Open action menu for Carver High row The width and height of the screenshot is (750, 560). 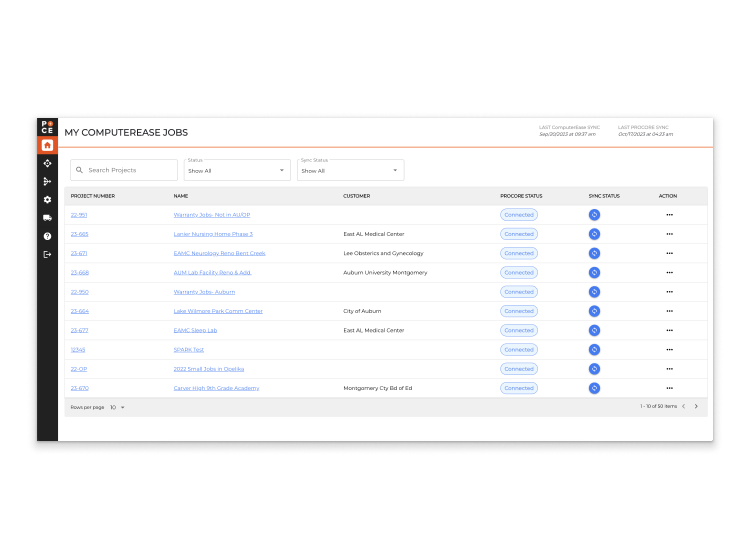click(669, 388)
